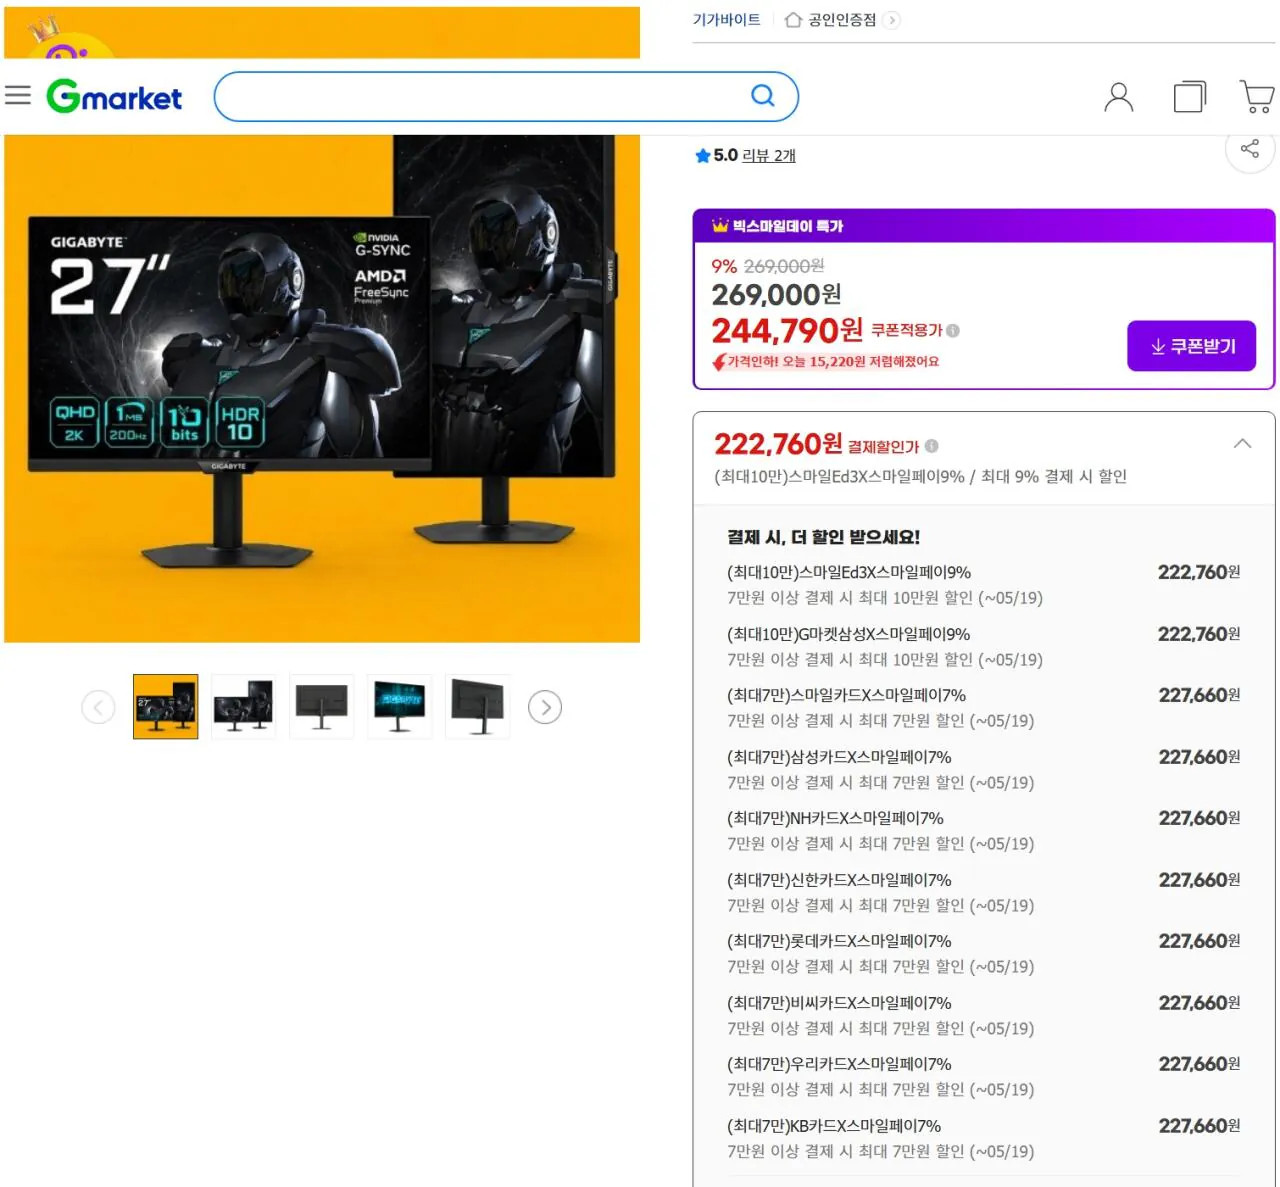Click the crossed-out 269,000원 original price
The height and width of the screenshot is (1187, 1280).
(x=784, y=266)
